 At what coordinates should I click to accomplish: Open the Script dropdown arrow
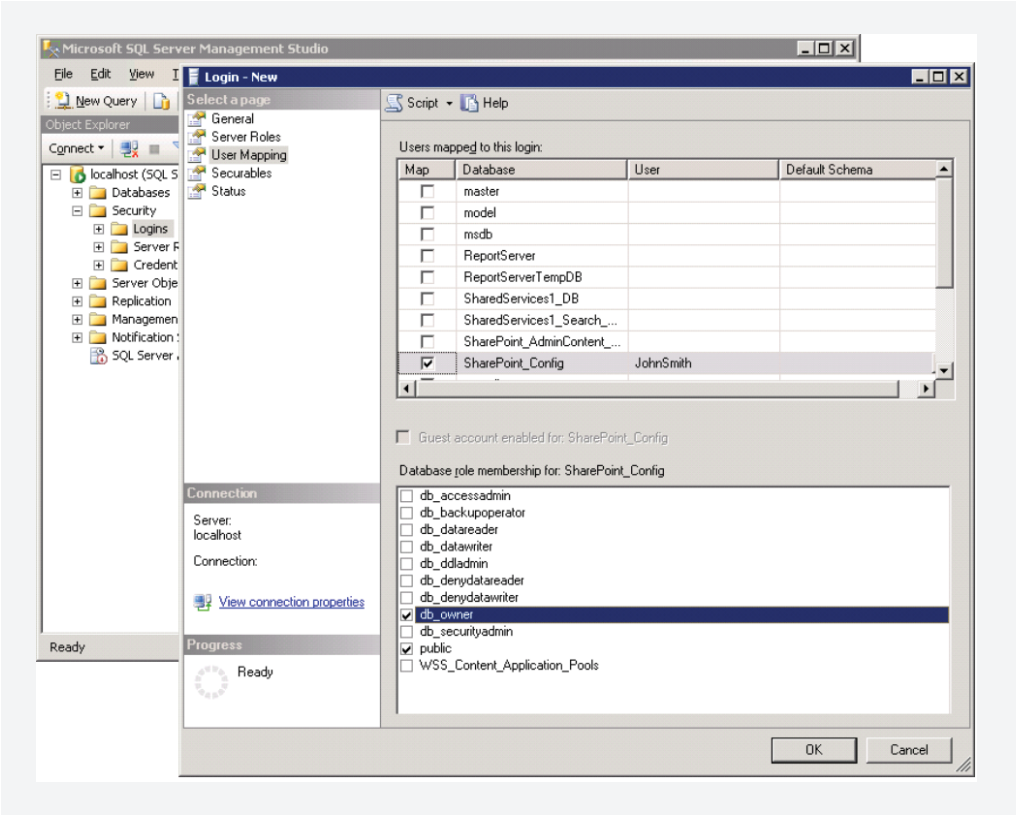(x=449, y=104)
